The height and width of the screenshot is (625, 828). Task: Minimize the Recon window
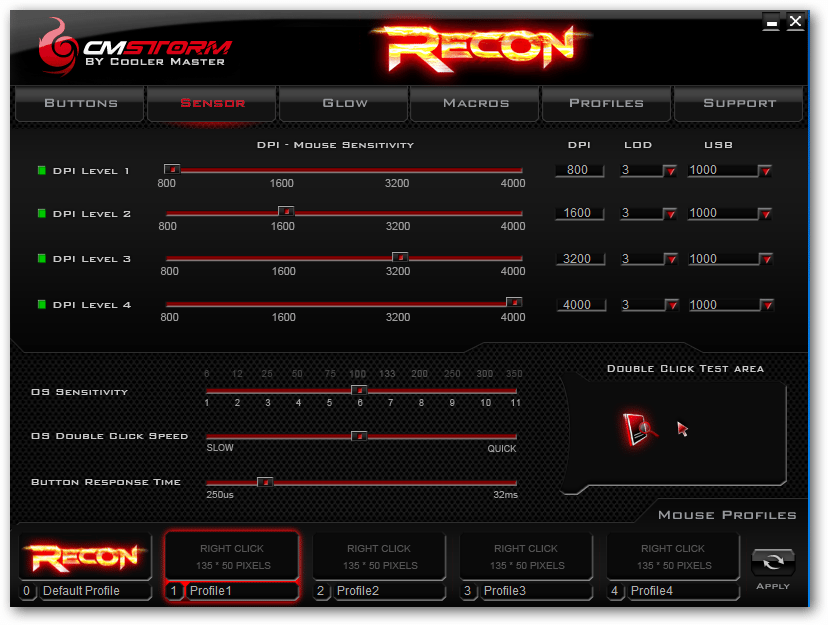pyautogui.click(x=771, y=20)
